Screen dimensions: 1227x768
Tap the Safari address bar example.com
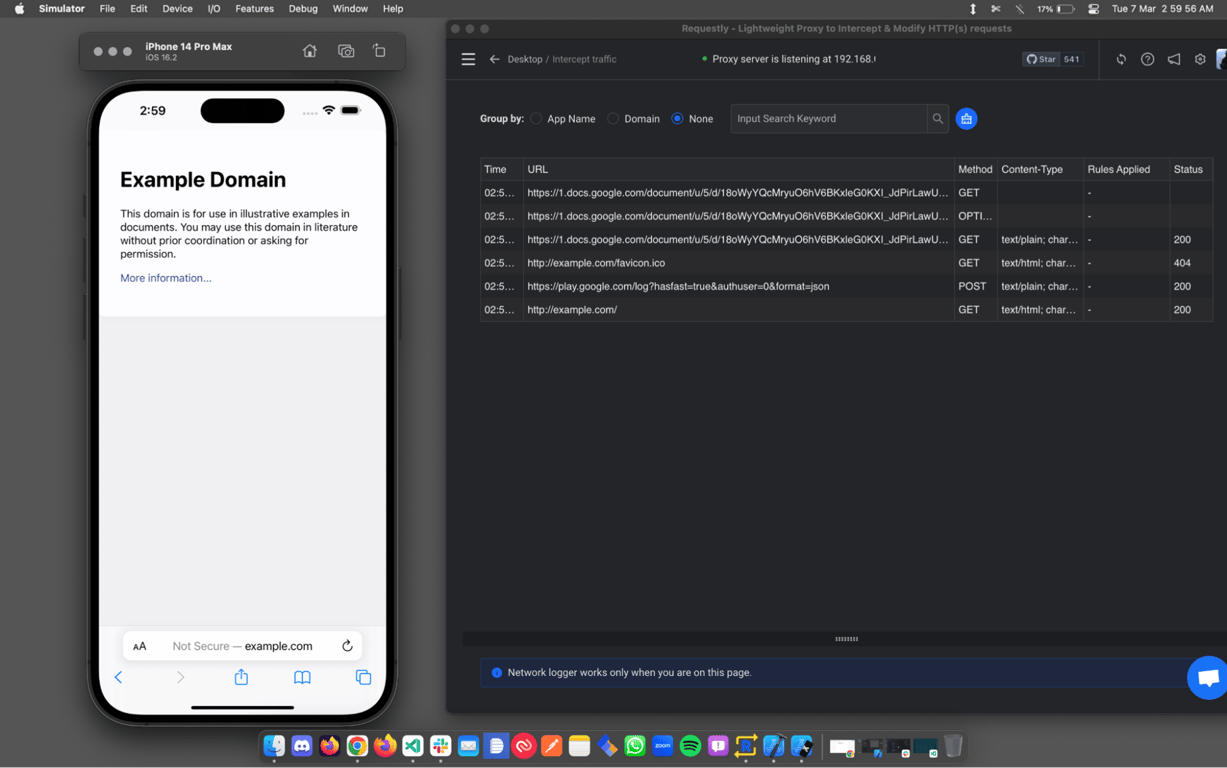pyautogui.click(x=242, y=646)
